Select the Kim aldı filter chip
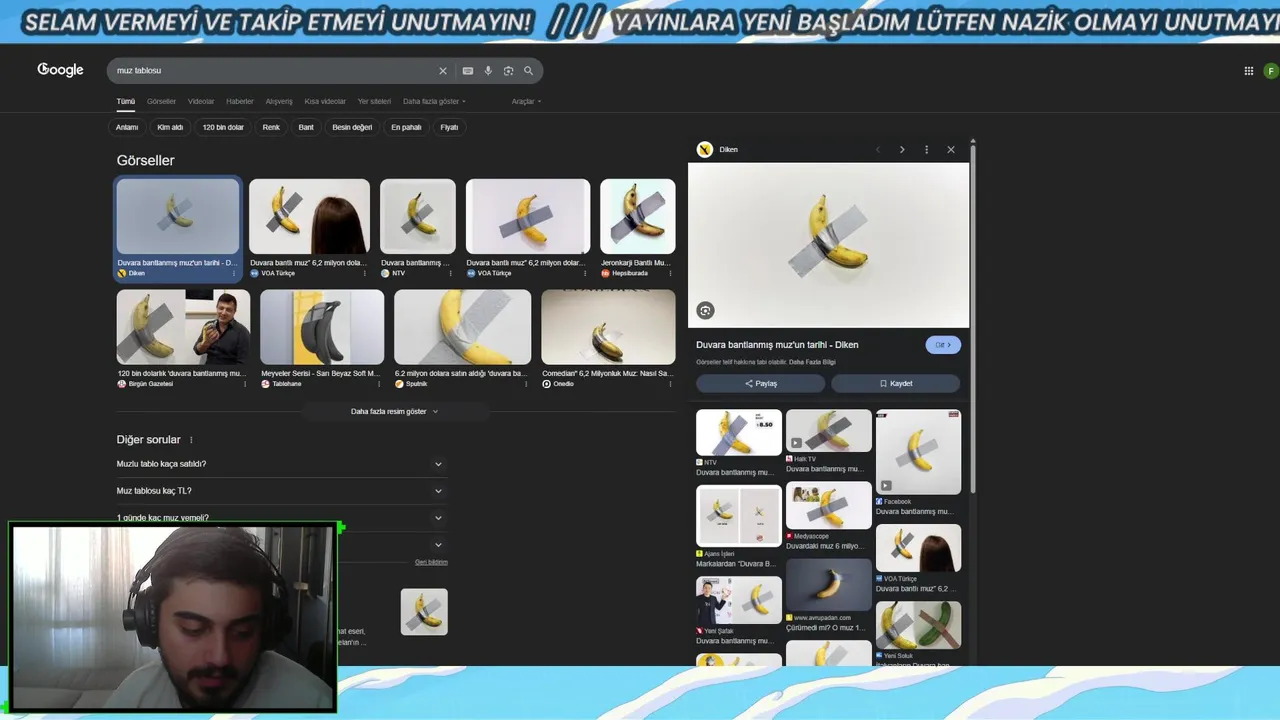The width and height of the screenshot is (1280, 720). point(170,127)
